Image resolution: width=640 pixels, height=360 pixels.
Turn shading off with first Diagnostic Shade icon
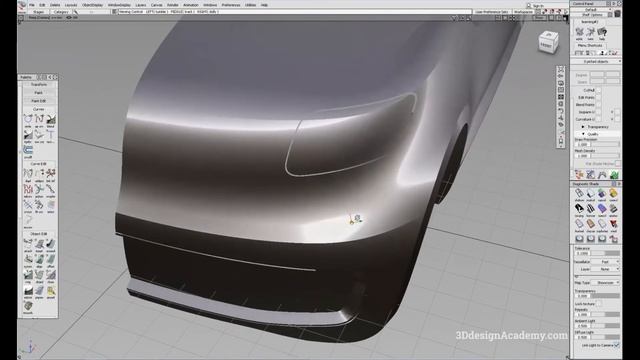(579, 193)
